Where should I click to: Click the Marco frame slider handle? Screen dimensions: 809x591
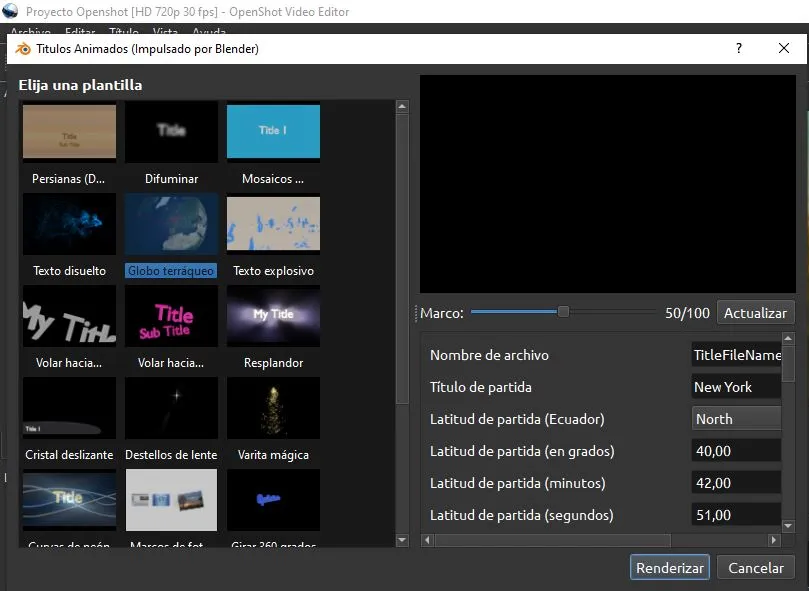pos(563,312)
